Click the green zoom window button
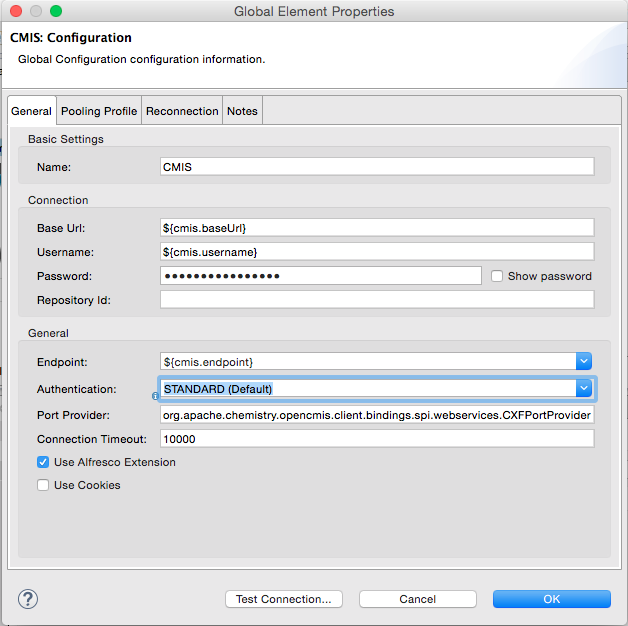The height and width of the screenshot is (626, 628). pyautogui.click(x=56, y=11)
